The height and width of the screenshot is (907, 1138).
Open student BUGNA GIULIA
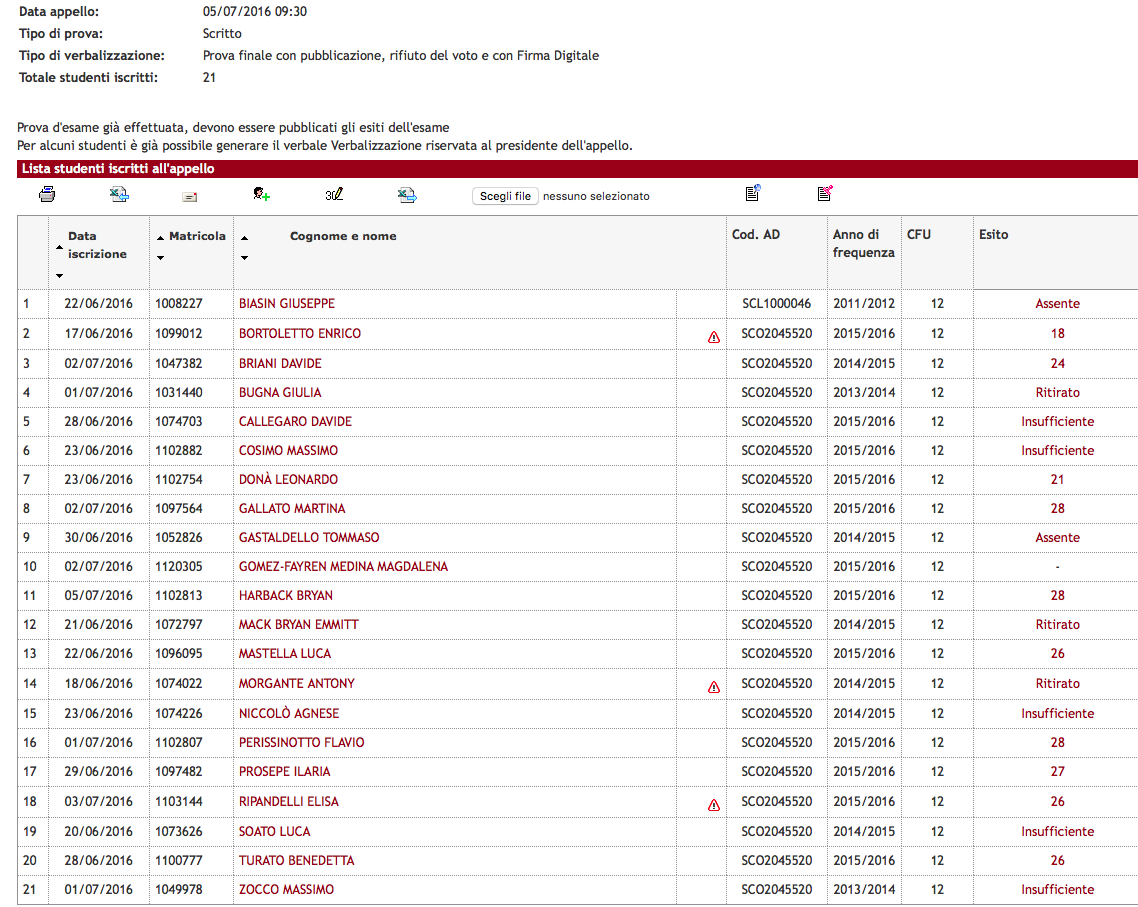click(x=280, y=393)
